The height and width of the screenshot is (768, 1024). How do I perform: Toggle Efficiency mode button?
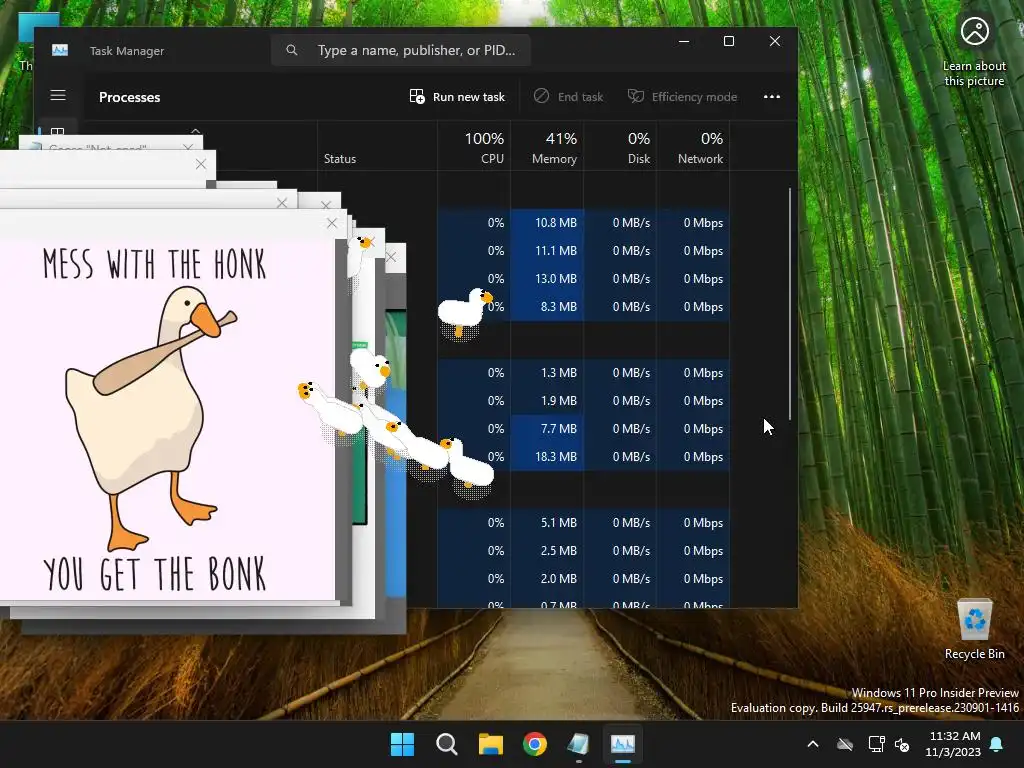click(682, 97)
